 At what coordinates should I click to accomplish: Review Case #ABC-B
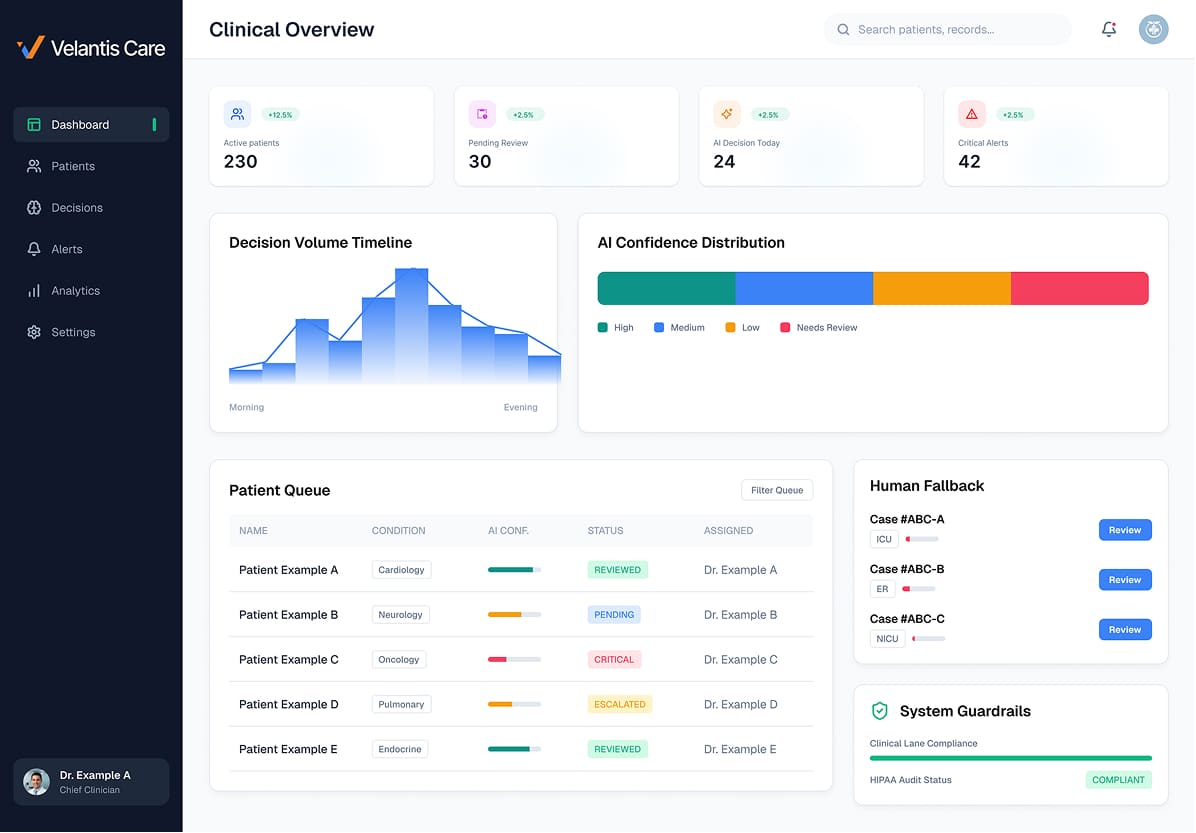tap(1124, 580)
